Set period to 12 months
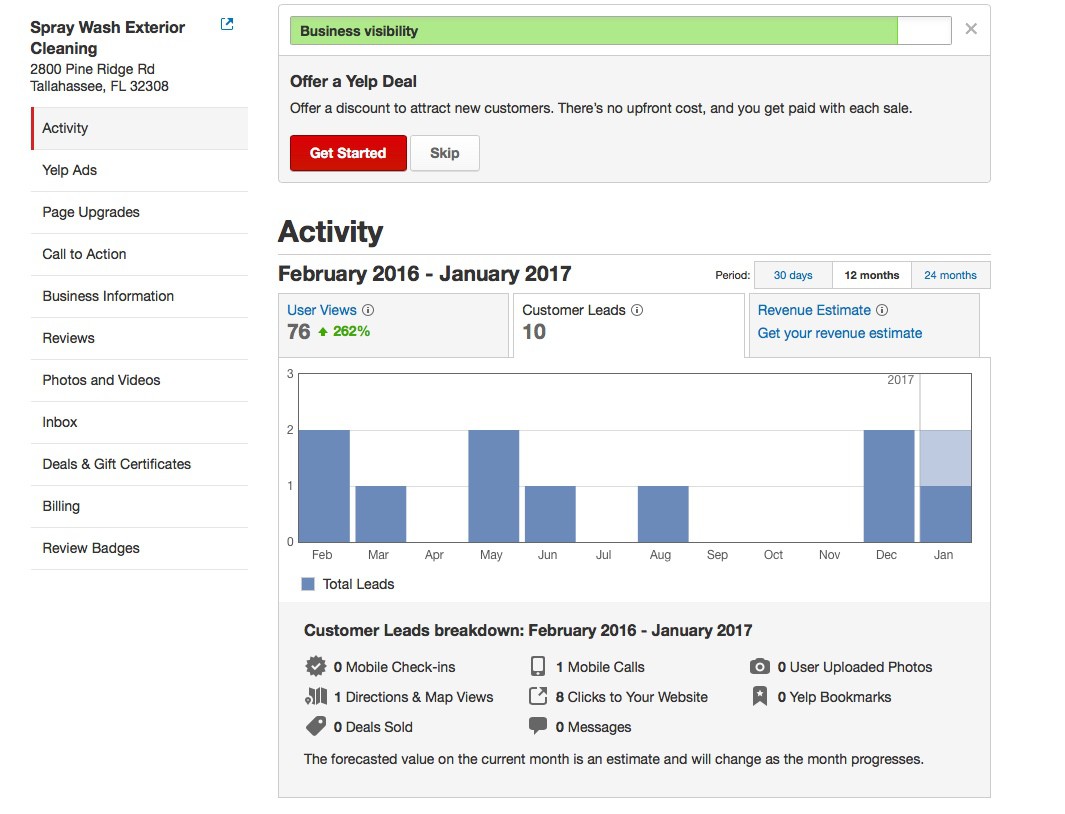The image size is (1065, 814). (872, 275)
